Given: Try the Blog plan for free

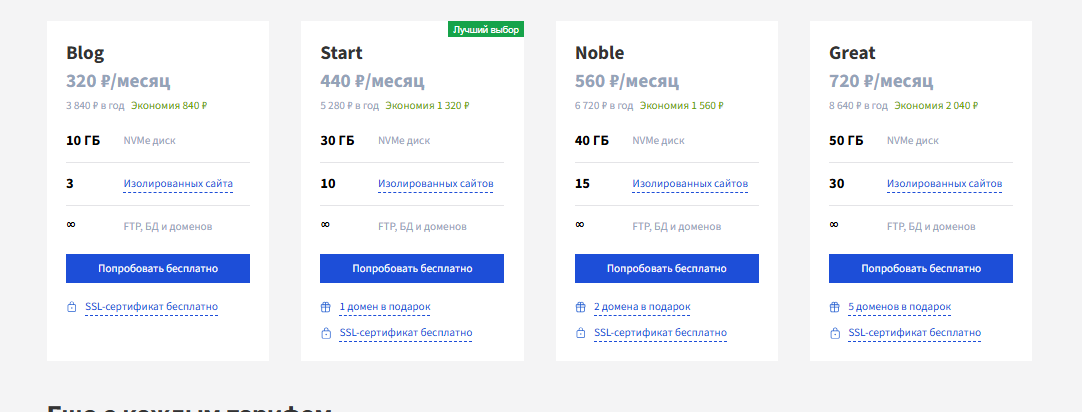Looking at the screenshot, I should click(158, 268).
